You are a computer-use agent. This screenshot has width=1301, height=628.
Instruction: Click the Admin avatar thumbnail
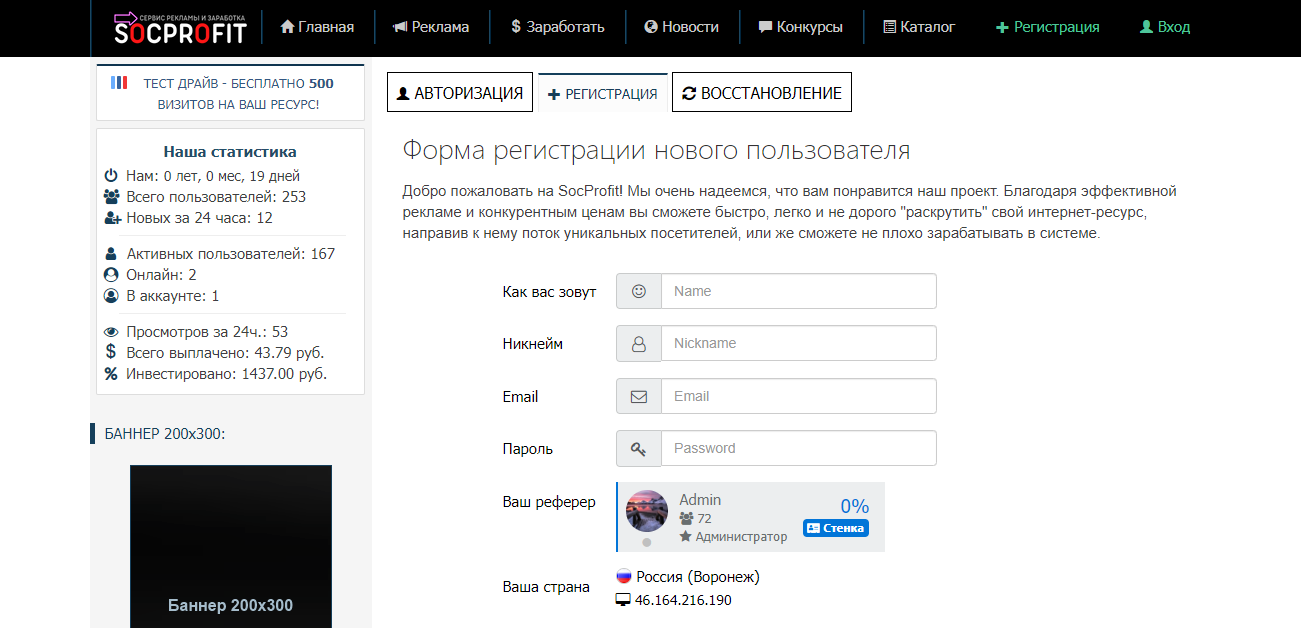pyautogui.click(x=647, y=511)
